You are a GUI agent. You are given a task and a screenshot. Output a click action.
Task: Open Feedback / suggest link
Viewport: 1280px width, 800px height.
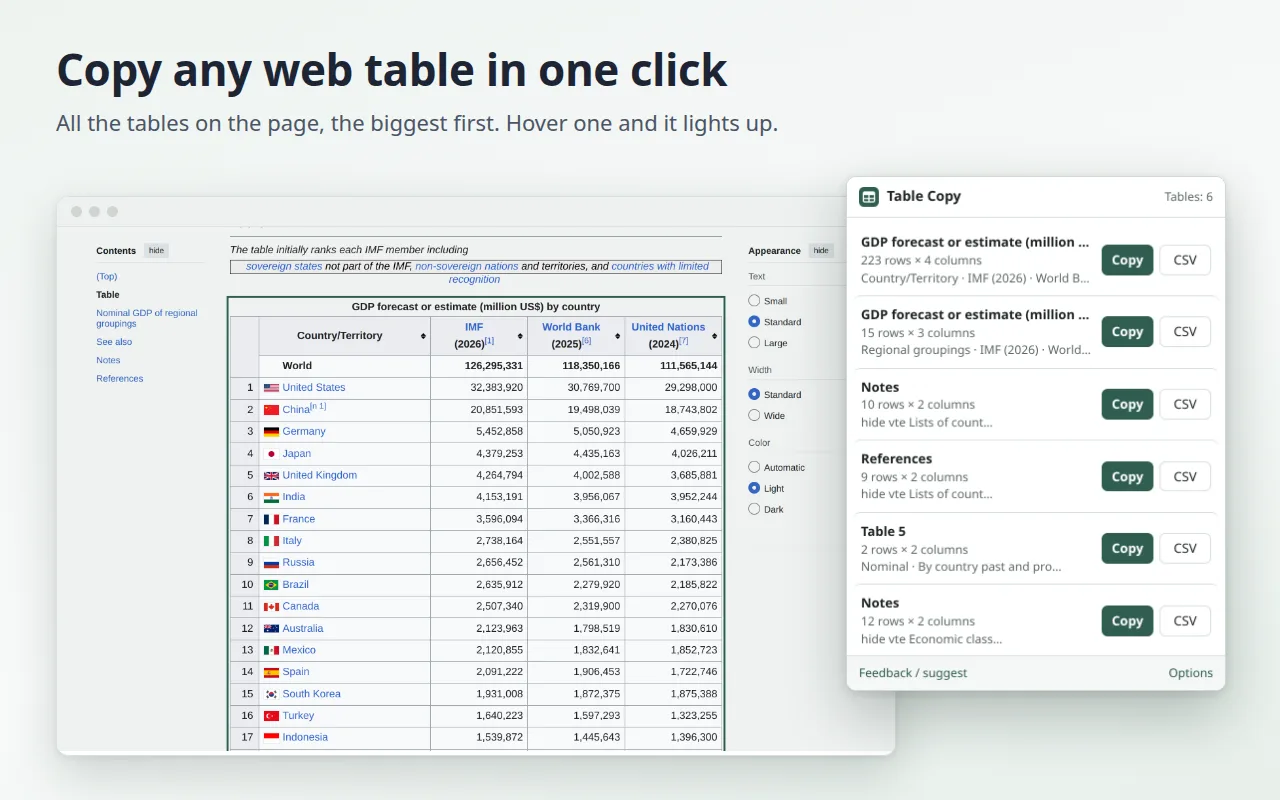pos(913,673)
